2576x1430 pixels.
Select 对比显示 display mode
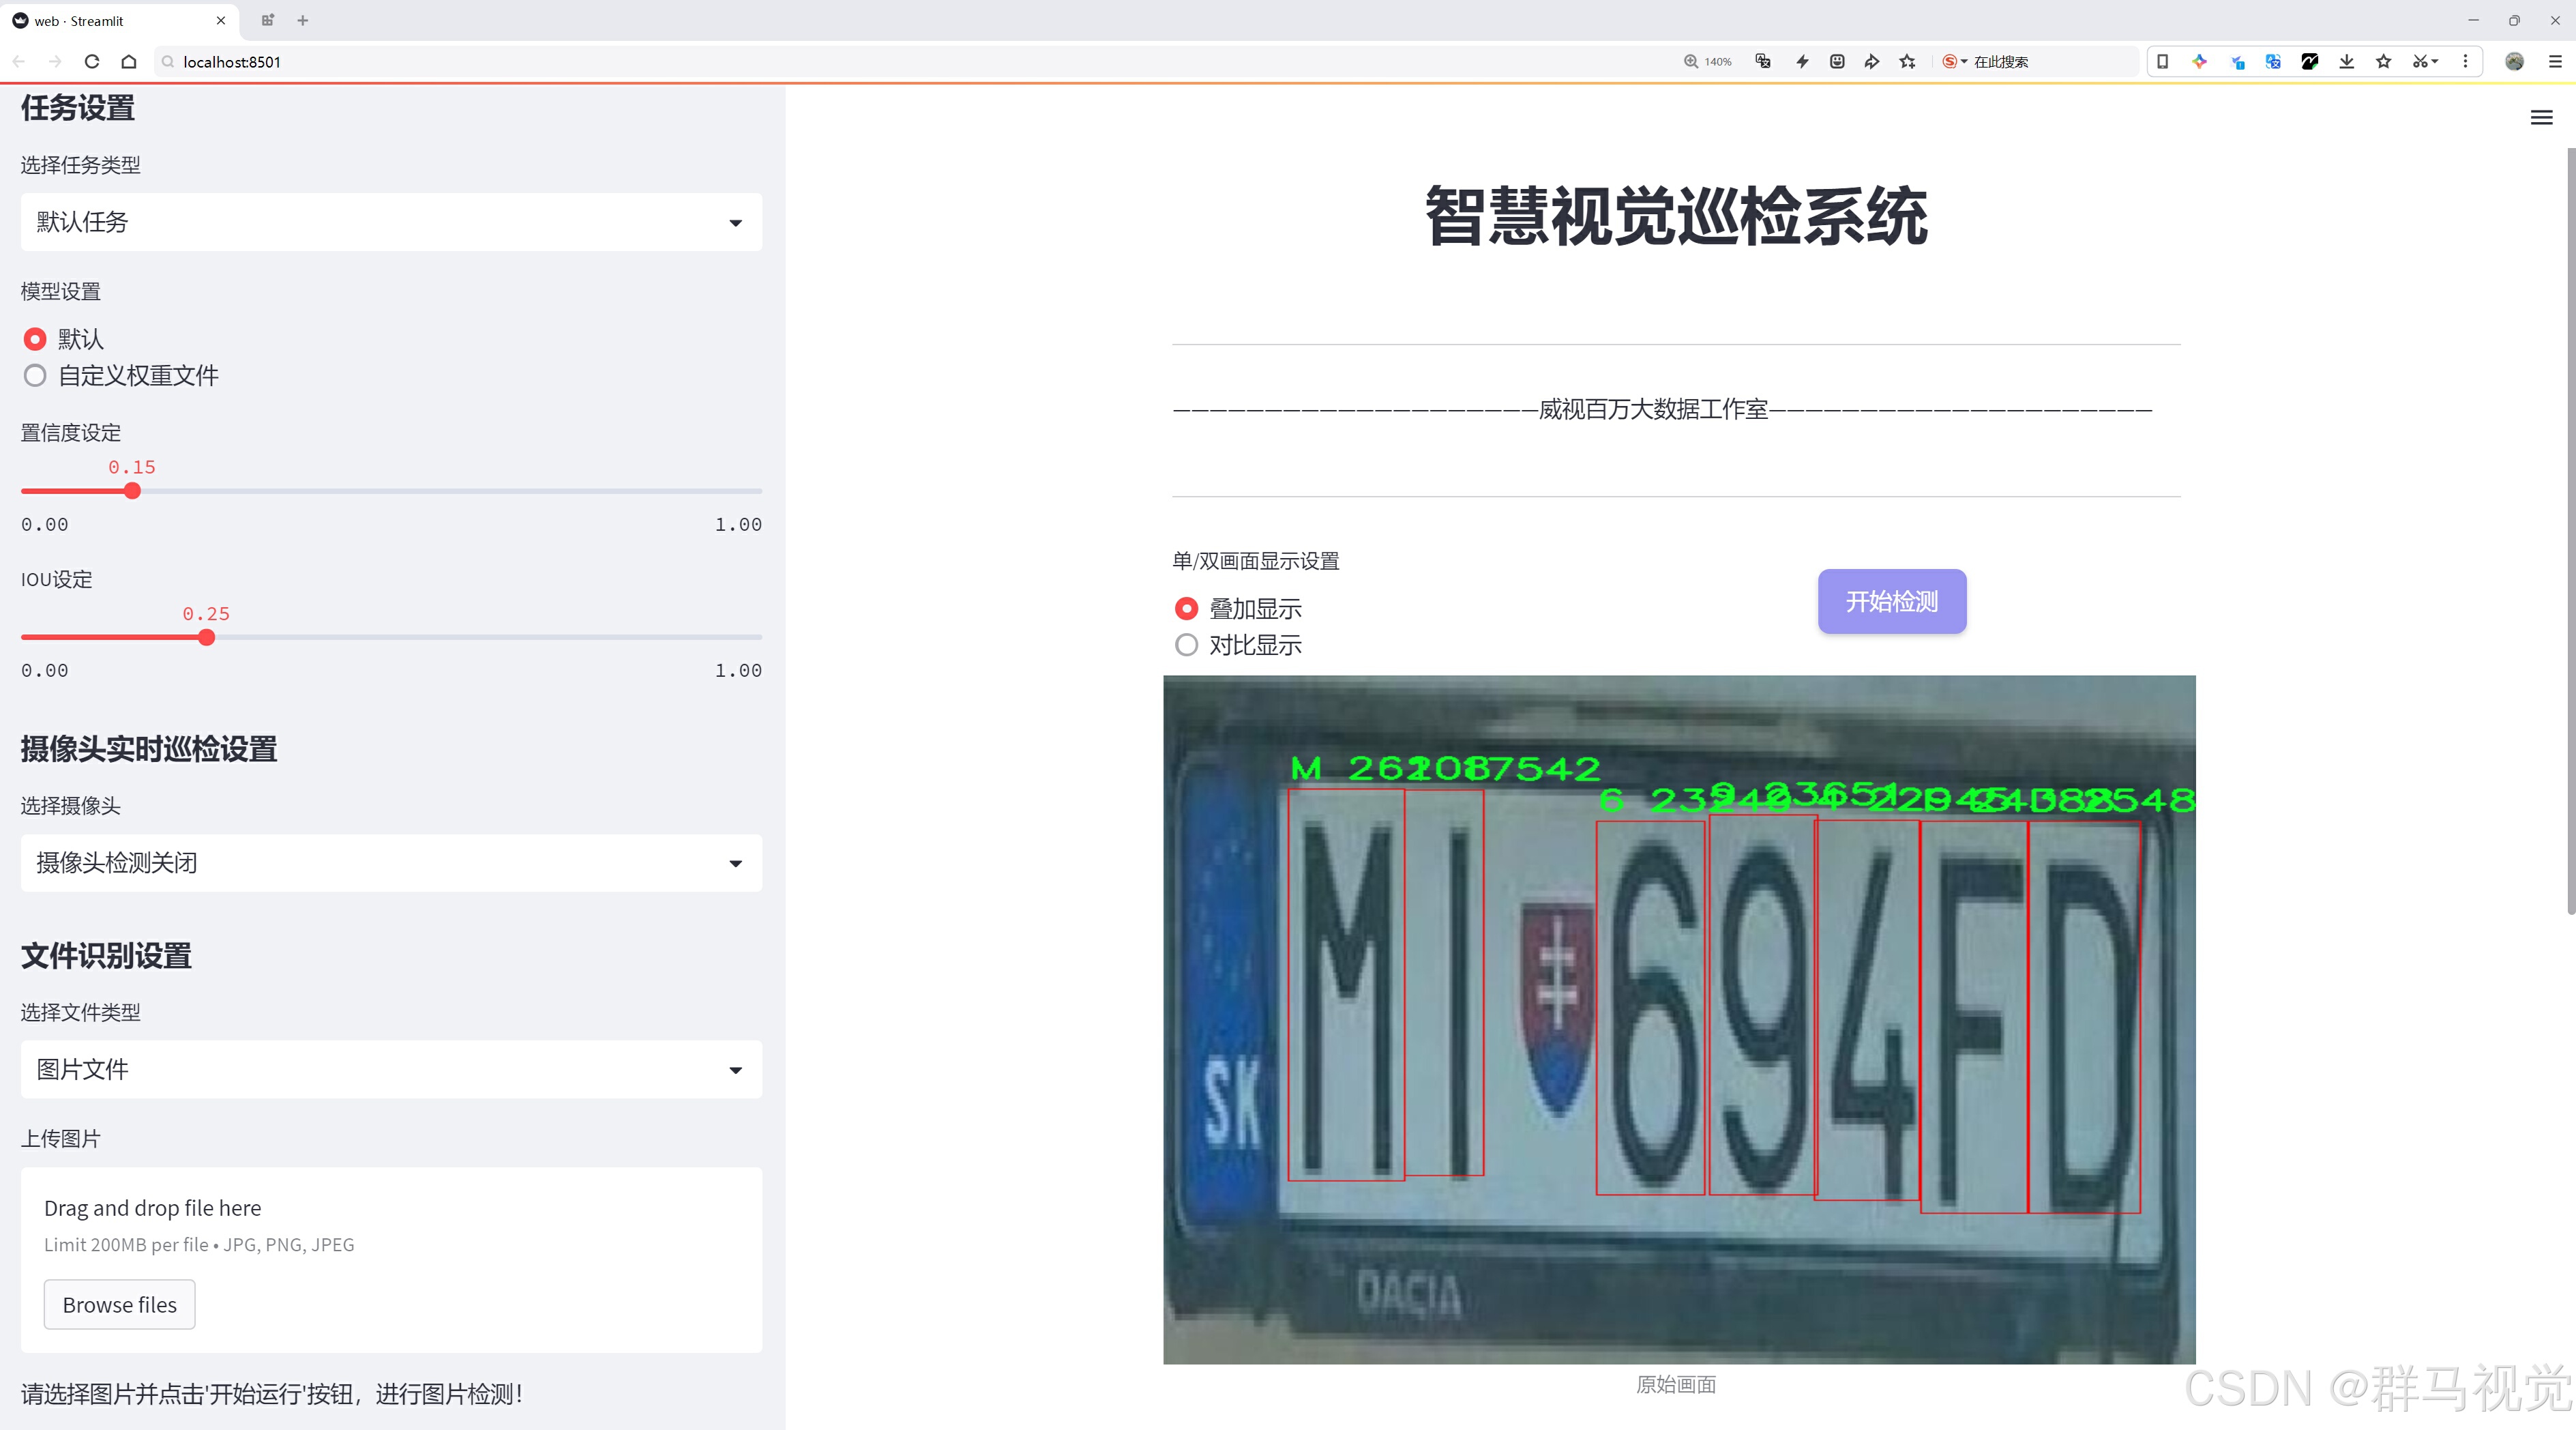1186,645
